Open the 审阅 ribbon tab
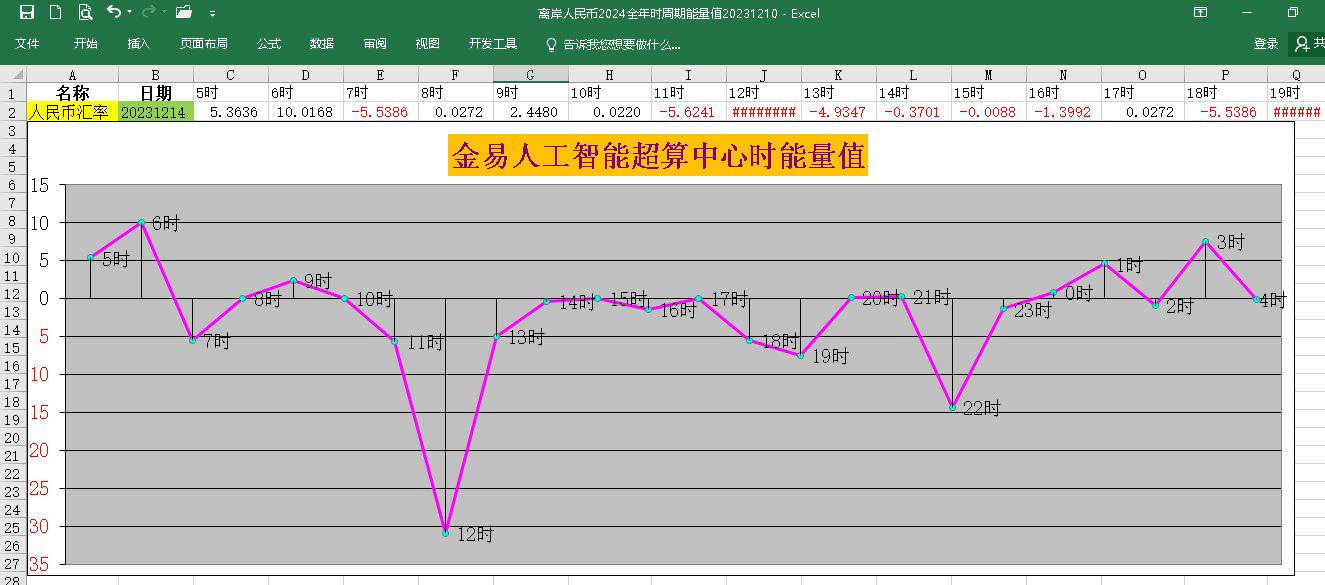Screen dimensions: 1325x585 pyautogui.click(x=375, y=44)
